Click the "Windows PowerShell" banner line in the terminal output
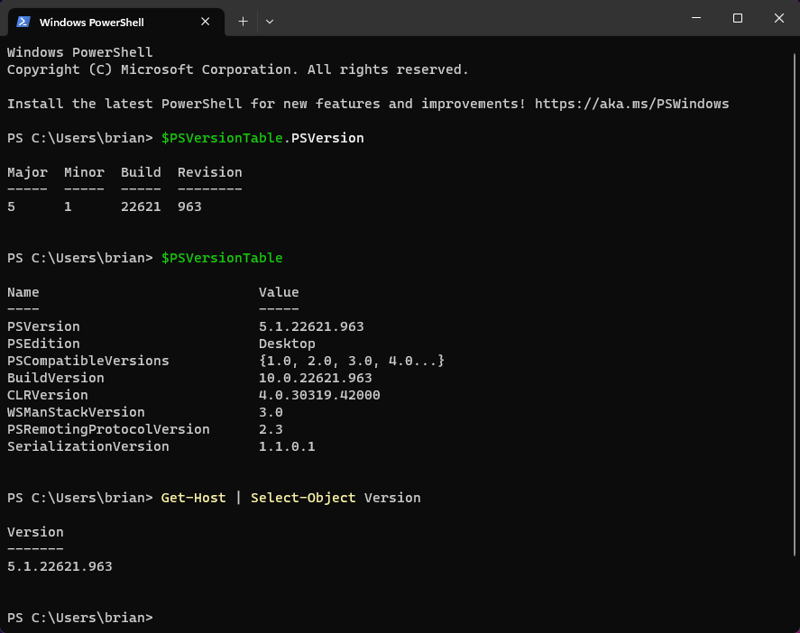Viewport: 800px width, 633px height. pos(80,53)
